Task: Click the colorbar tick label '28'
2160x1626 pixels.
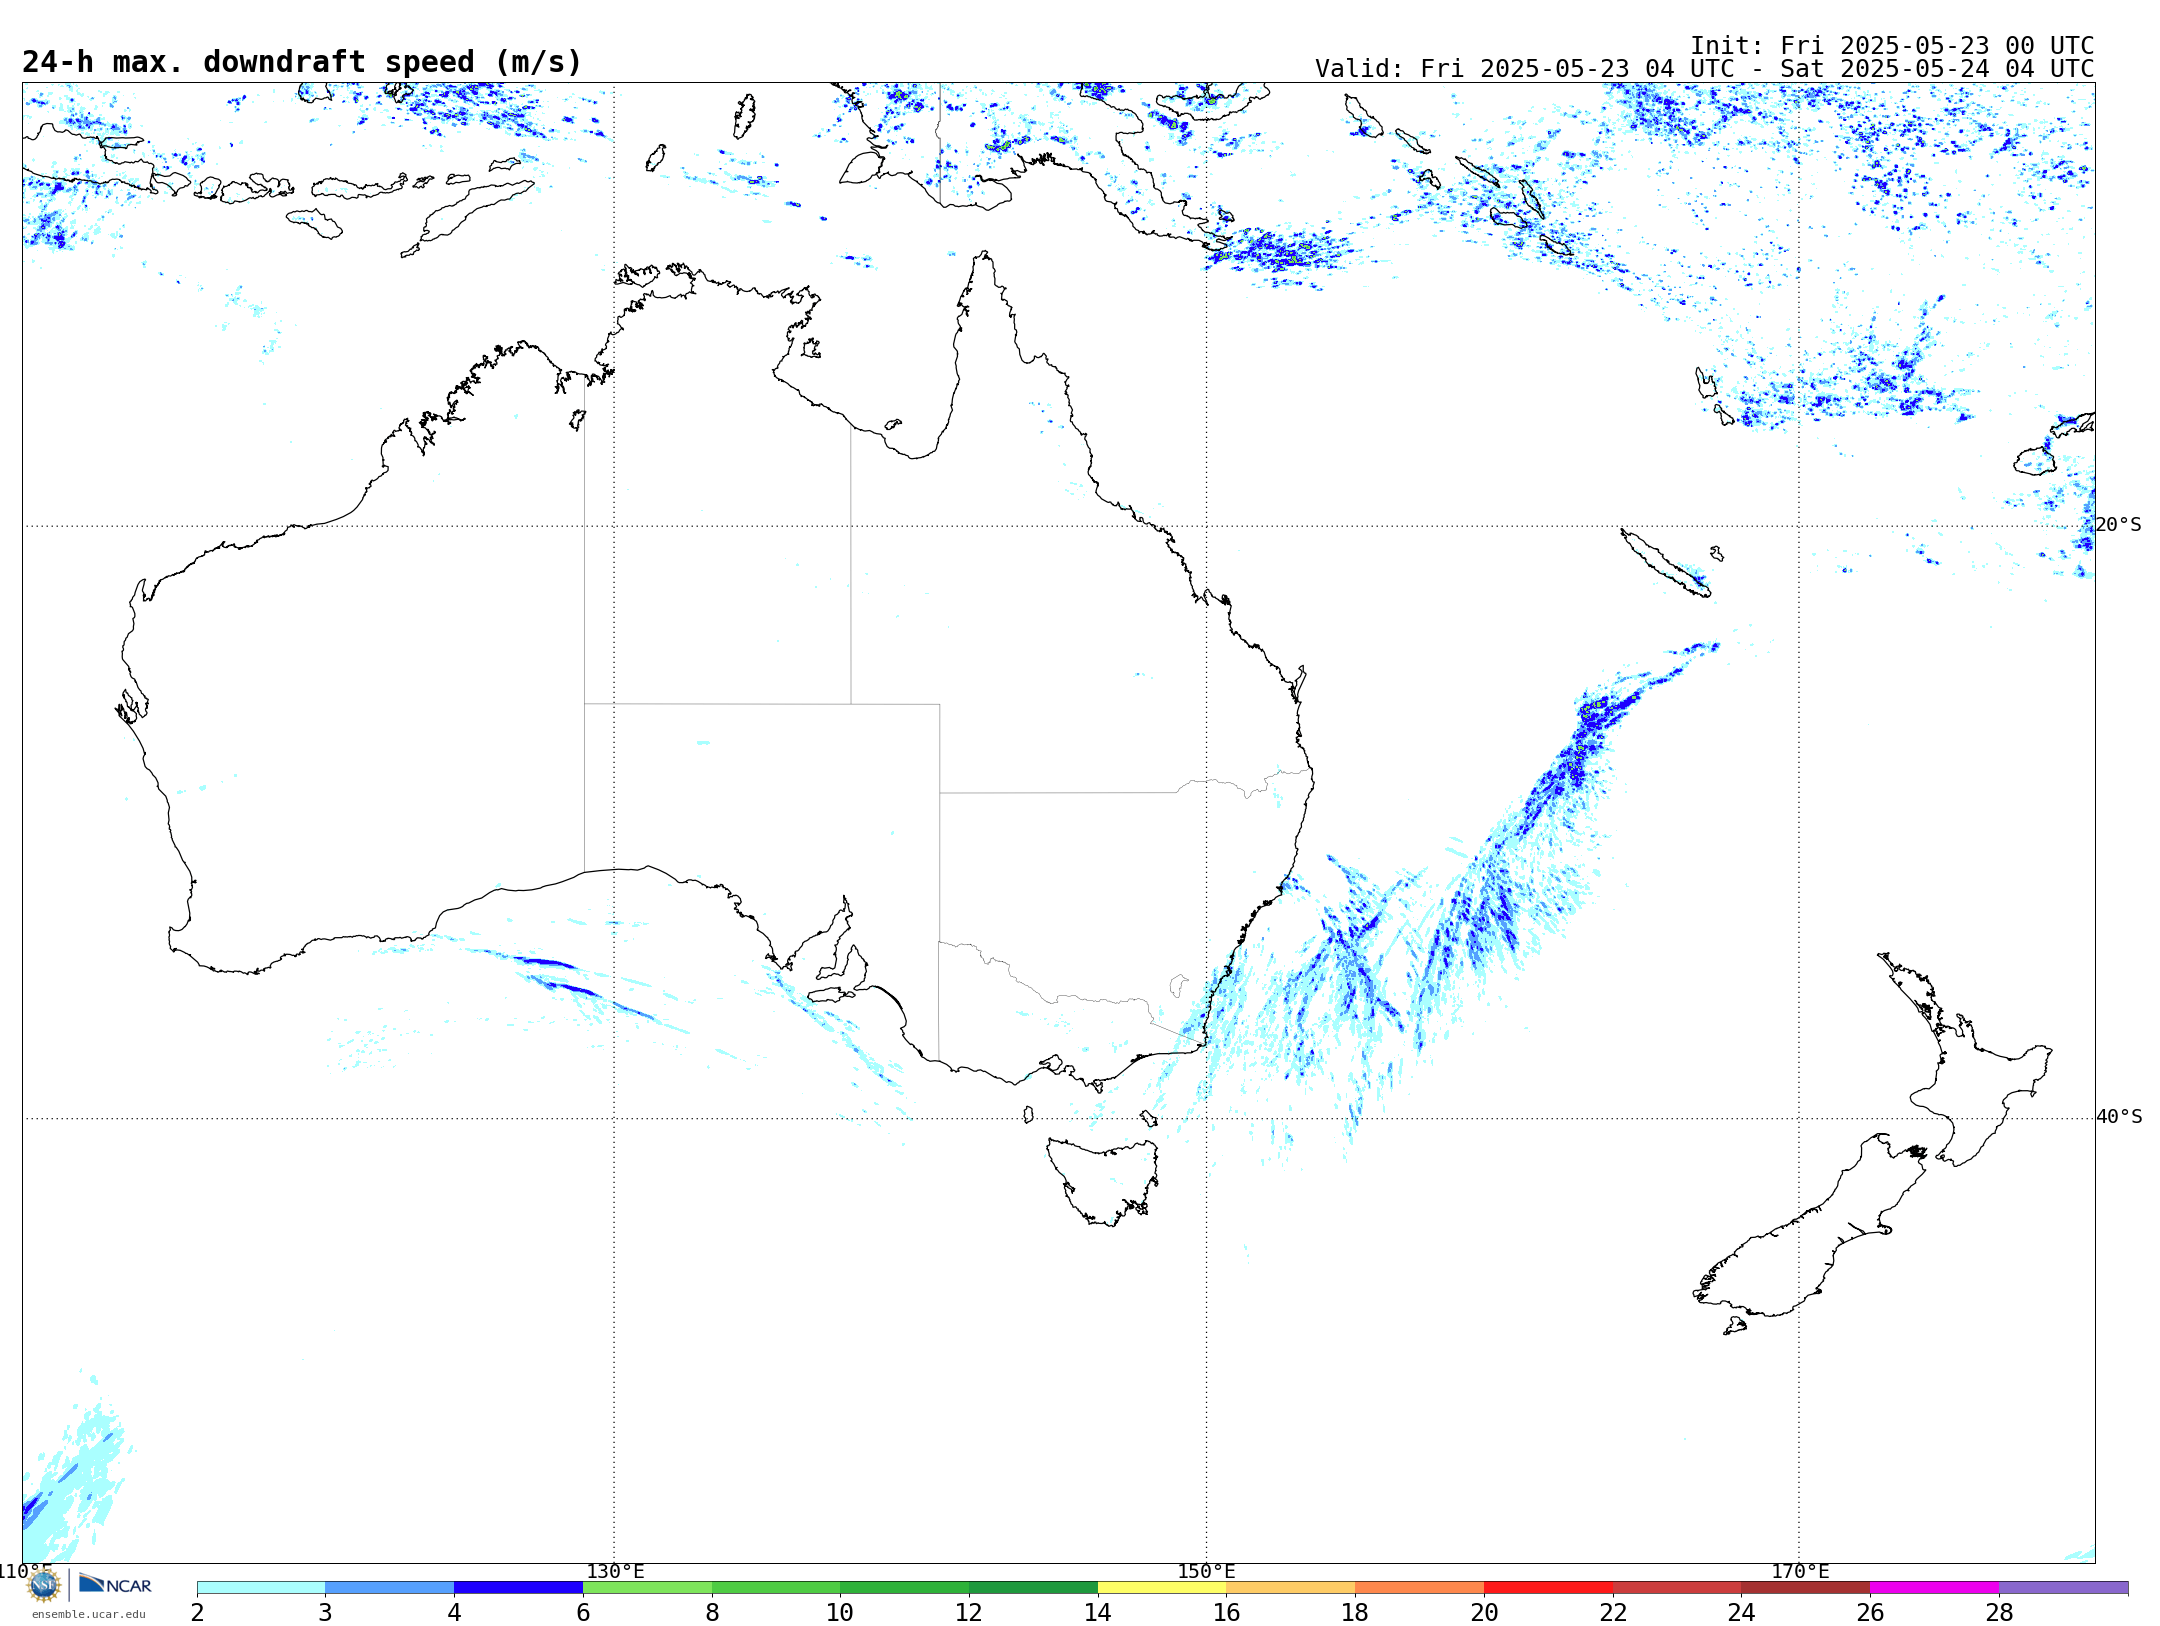Action: click(1999, 1613)
